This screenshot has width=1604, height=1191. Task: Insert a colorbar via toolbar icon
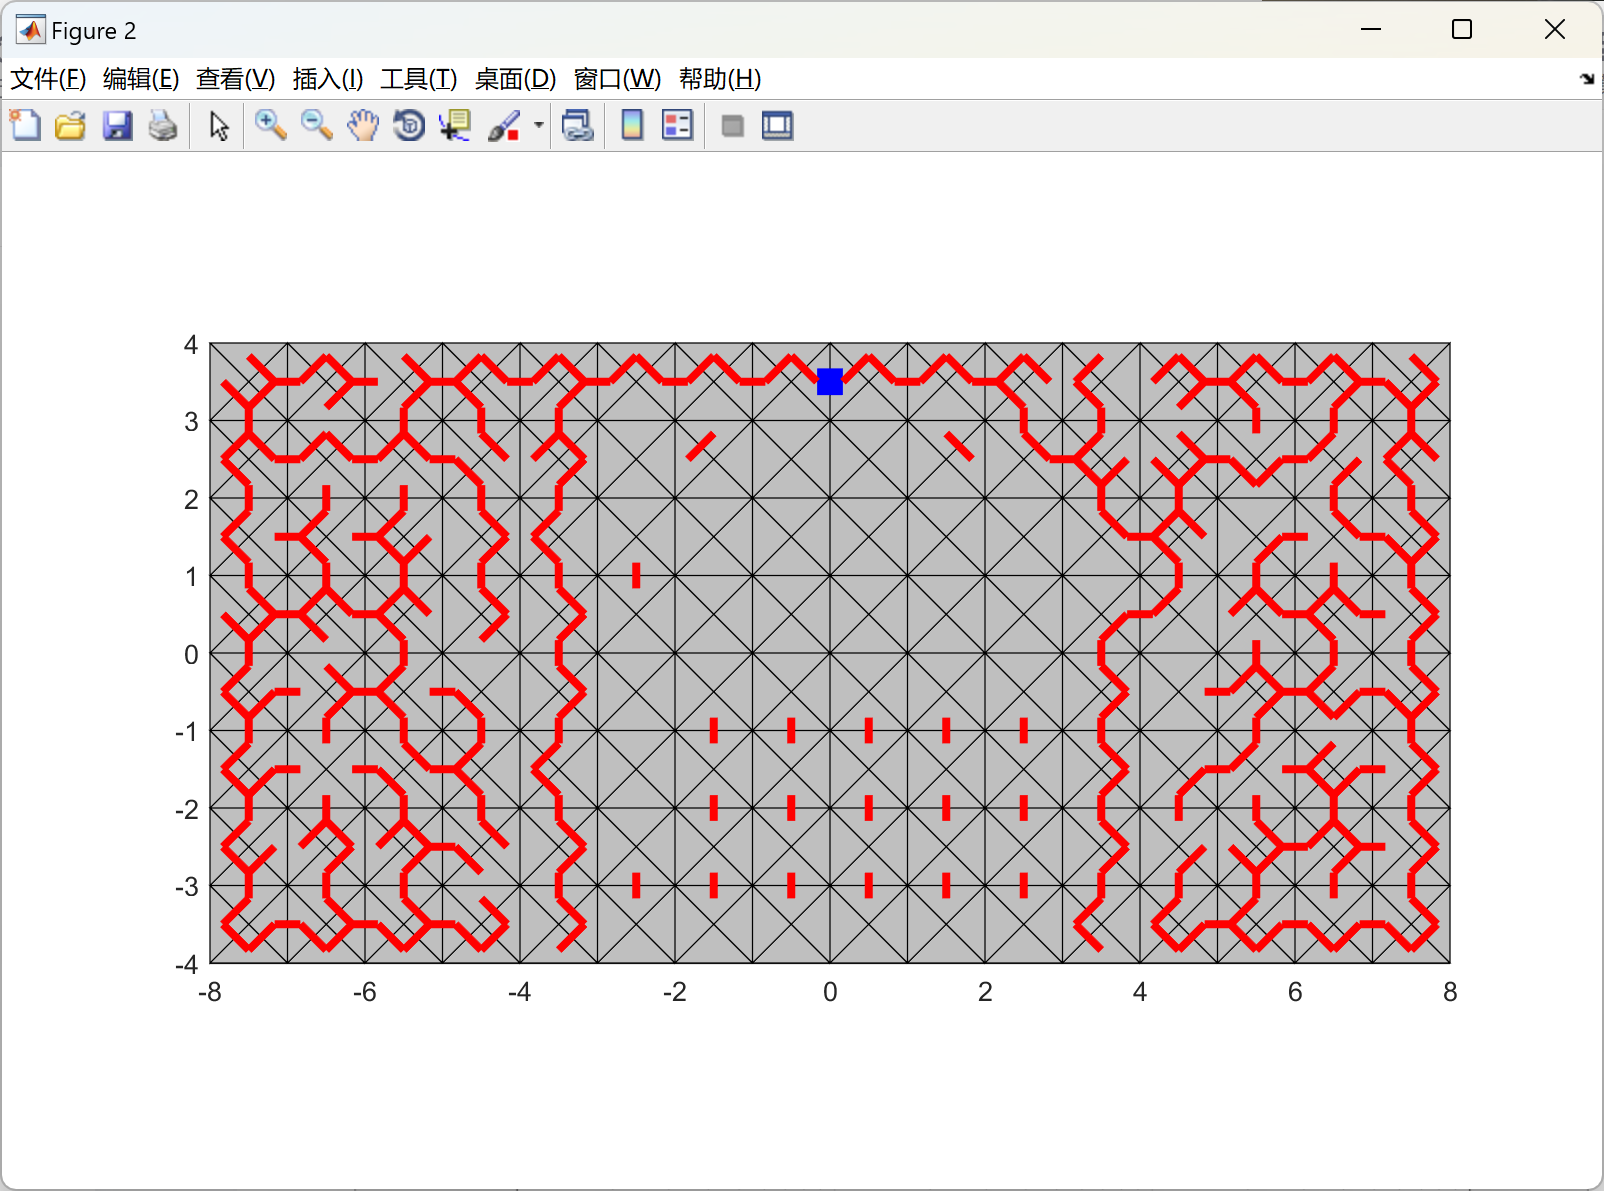tap(632, 126)
